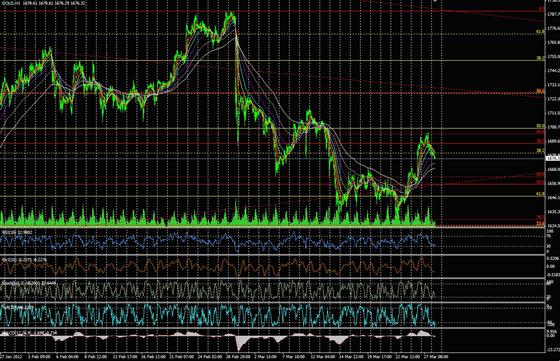Click the '6 Feb 04:00' time label
The image size is (560, 361).
click(x=67, y=356)
